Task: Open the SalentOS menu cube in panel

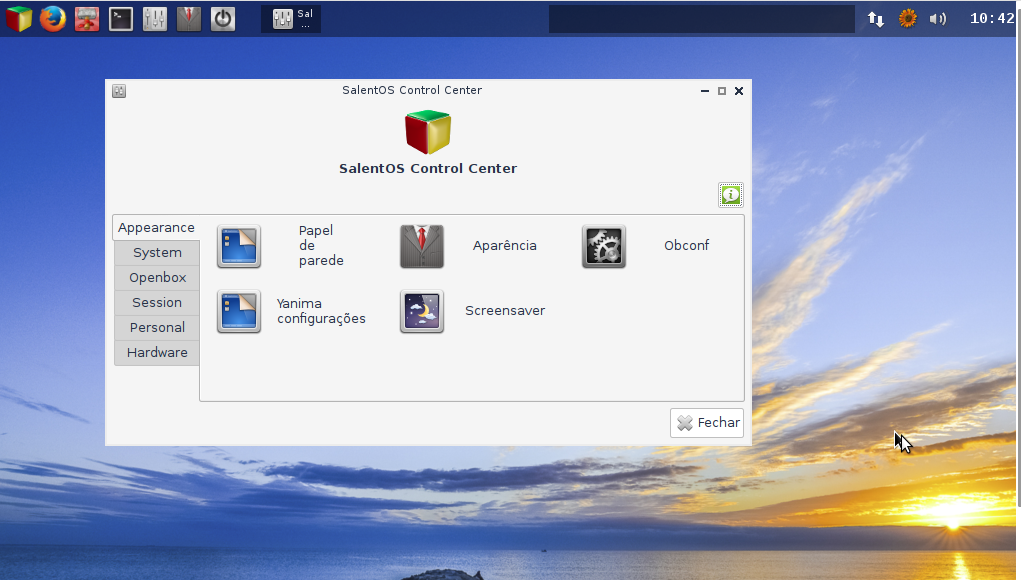Action: point(19,19)
